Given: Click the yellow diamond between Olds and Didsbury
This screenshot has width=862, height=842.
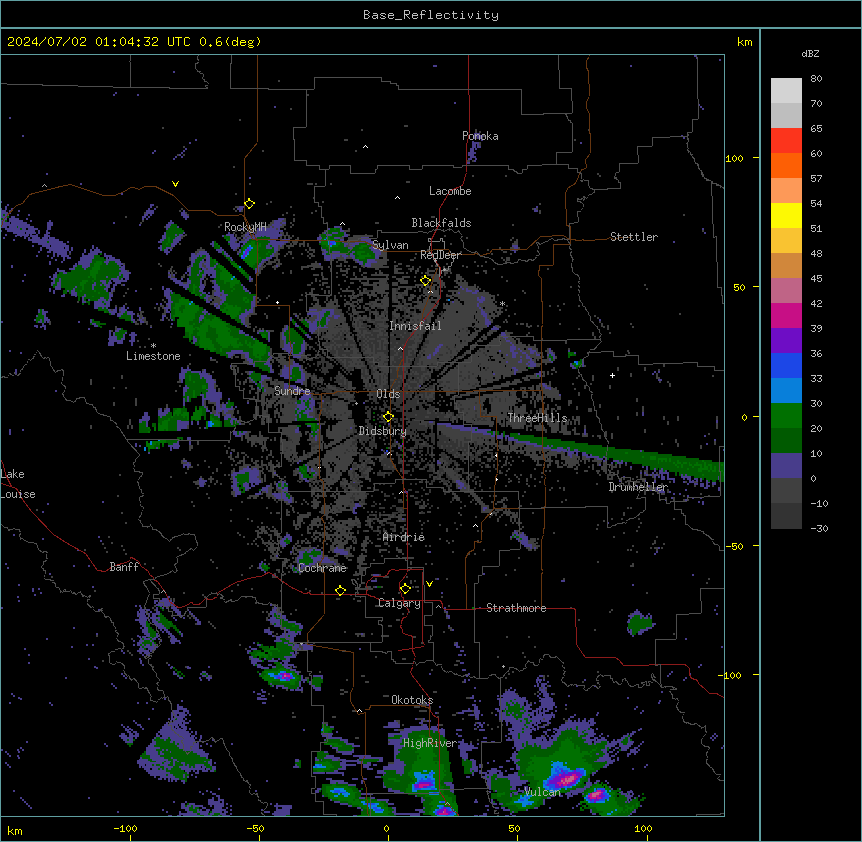Looking at the screenshot, I should tap(388, 417).
